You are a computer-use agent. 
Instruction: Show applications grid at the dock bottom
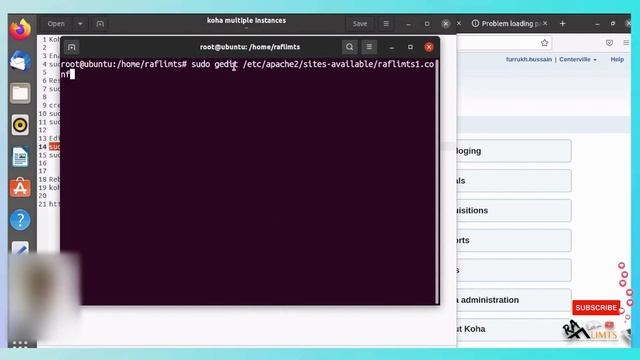20,344
